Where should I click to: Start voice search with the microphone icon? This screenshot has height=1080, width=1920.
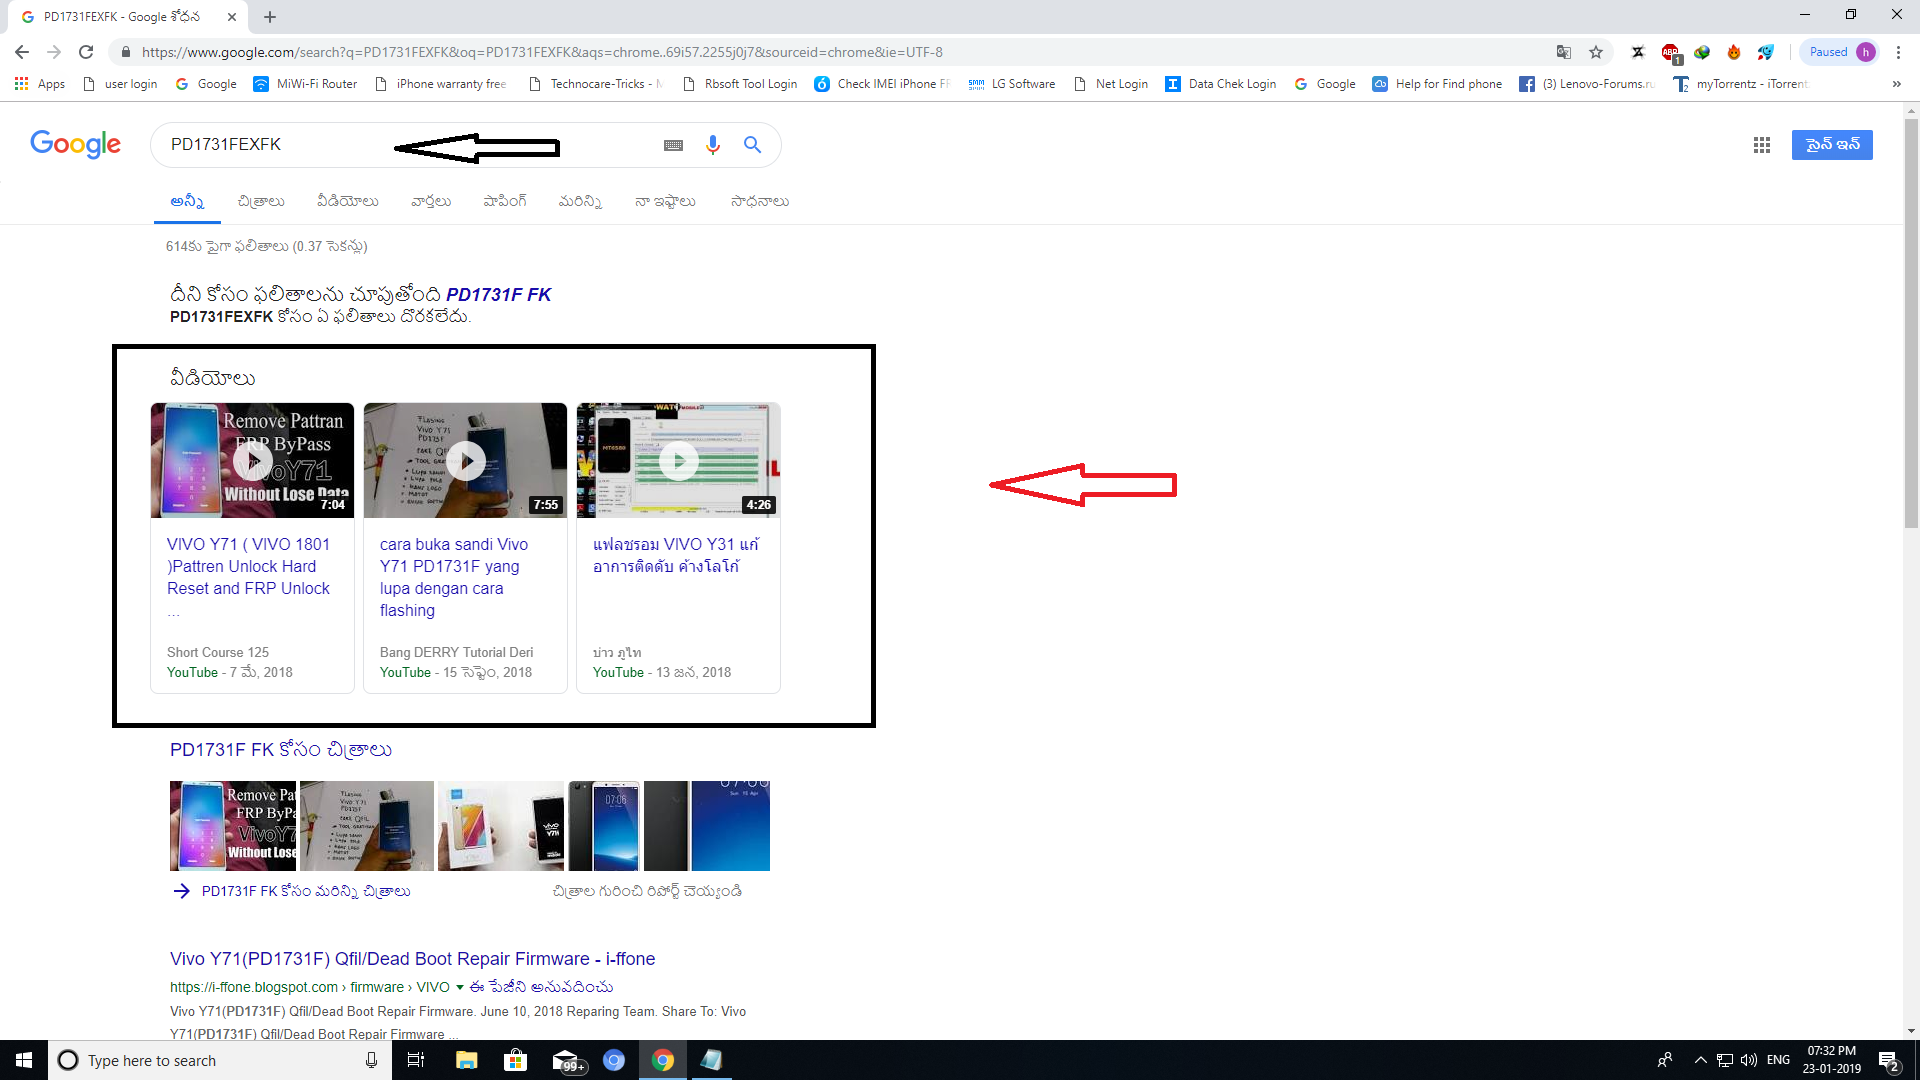click(713, 145)
